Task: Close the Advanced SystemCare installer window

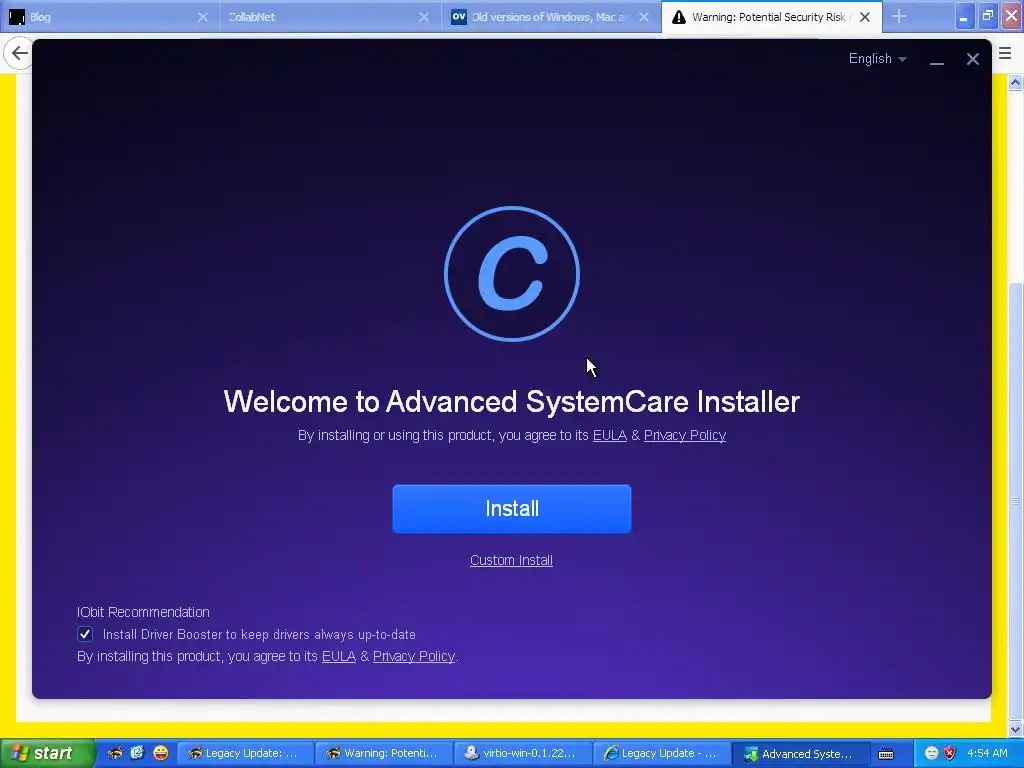Action: click(972, 59)
